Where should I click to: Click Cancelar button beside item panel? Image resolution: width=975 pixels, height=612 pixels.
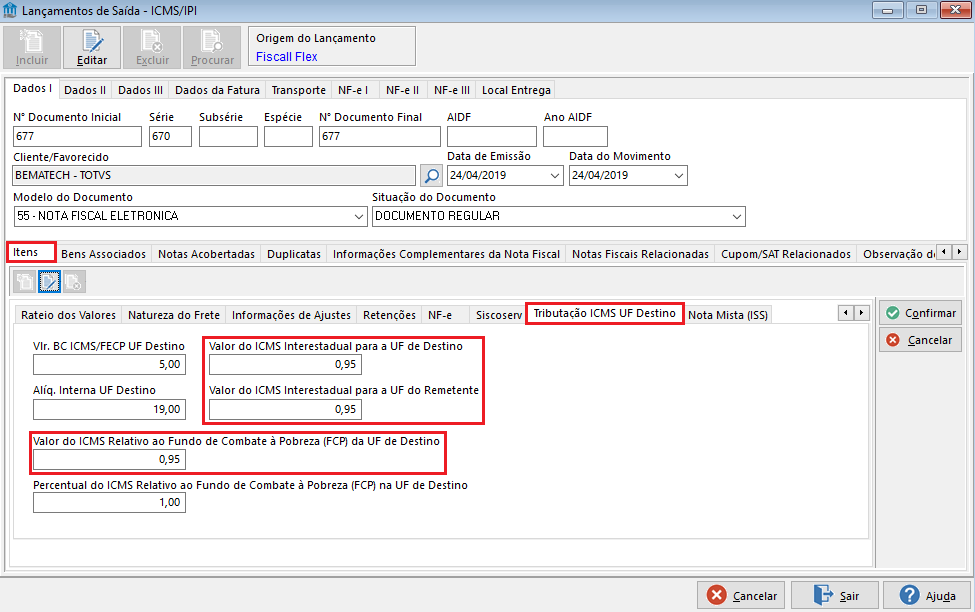[920, 340]
